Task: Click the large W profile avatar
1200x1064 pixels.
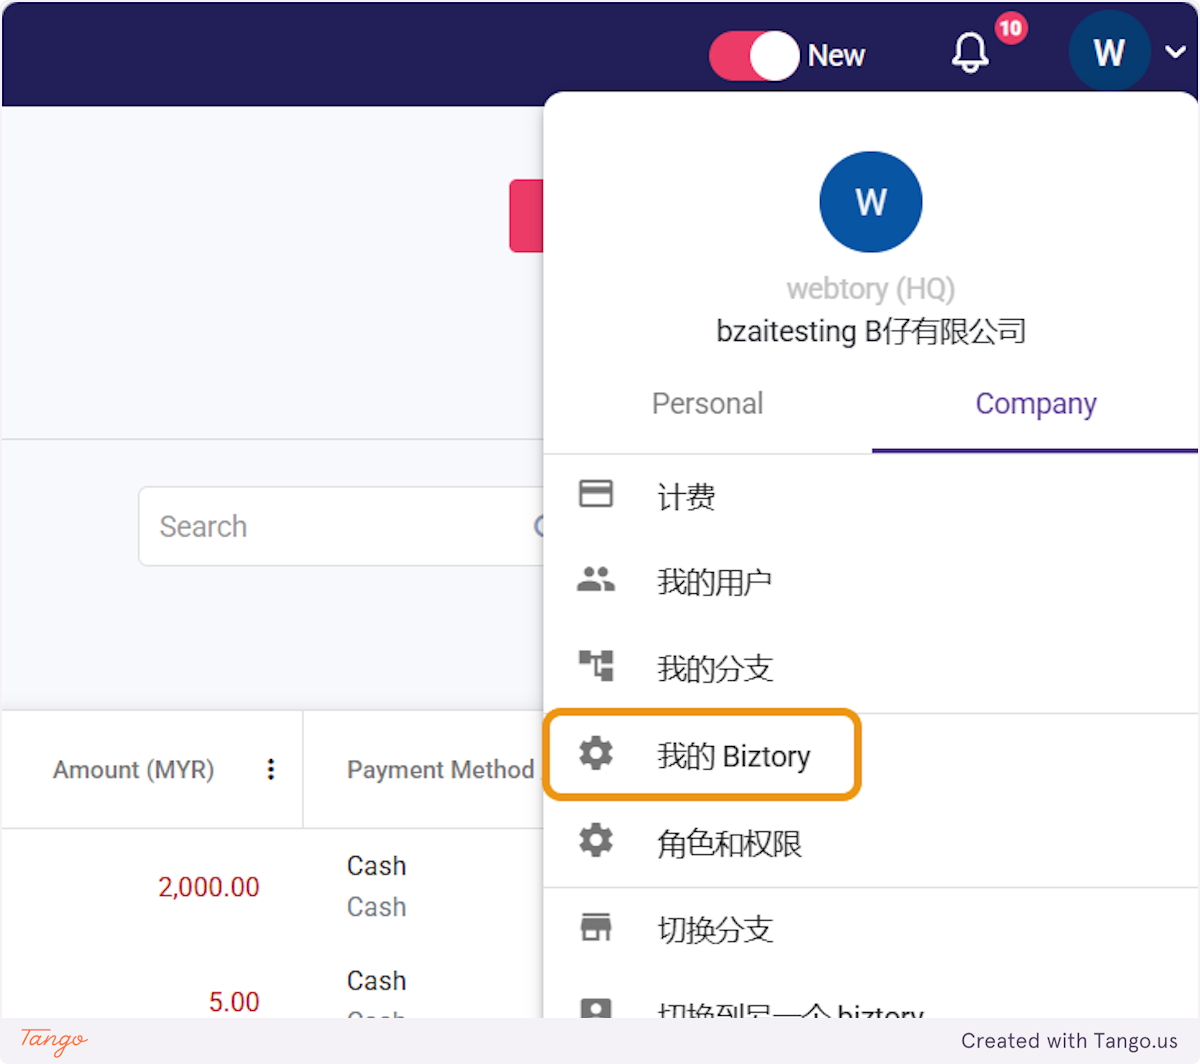Action: pos(871,202)
